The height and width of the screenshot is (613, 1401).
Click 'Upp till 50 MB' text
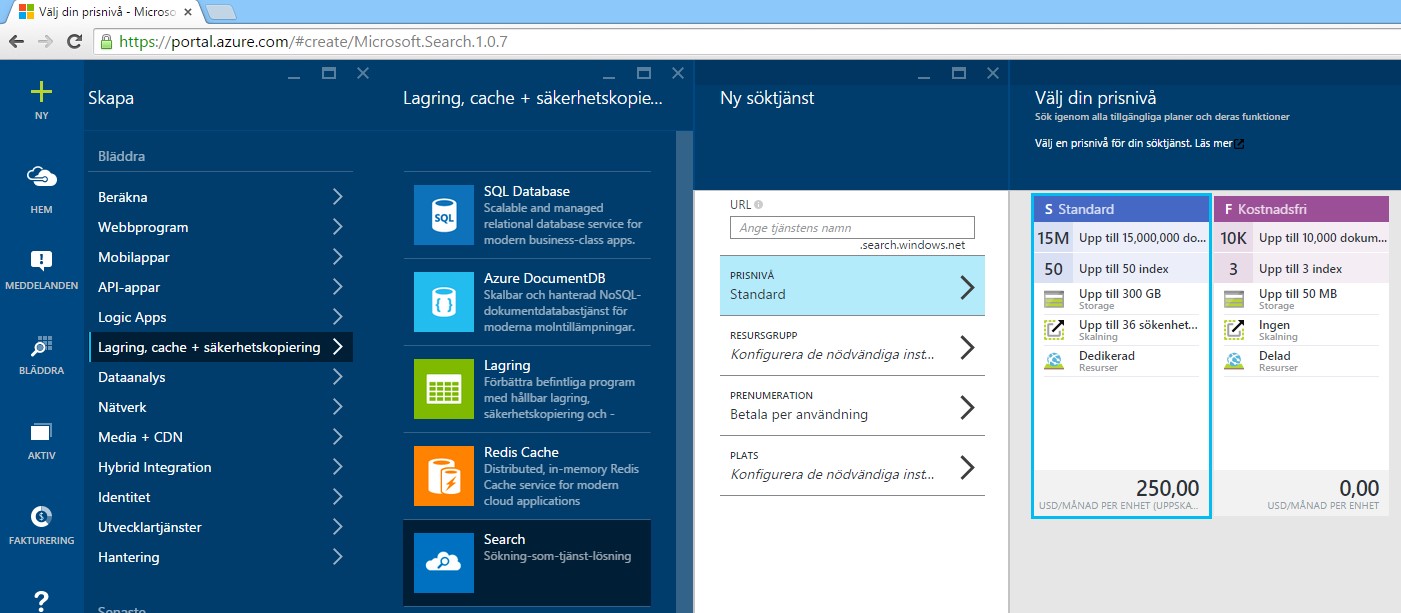click(1298, 294)
